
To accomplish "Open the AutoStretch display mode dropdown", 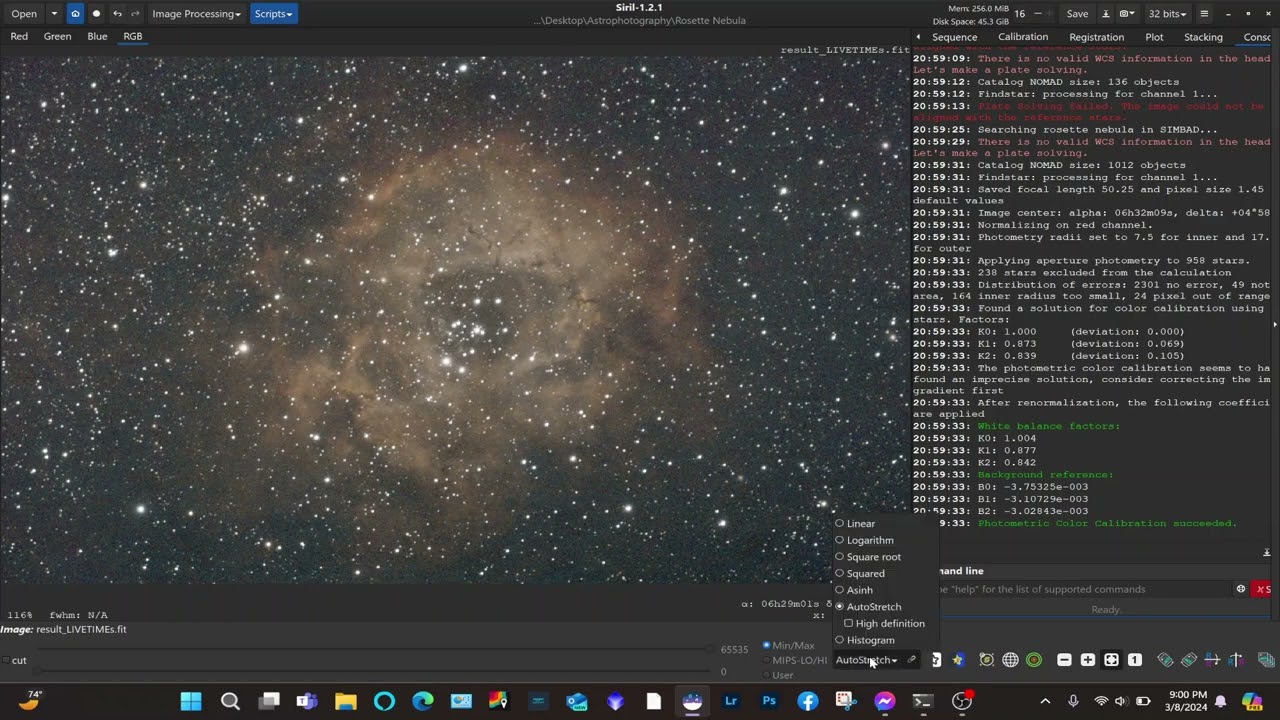I will [866, 660].
